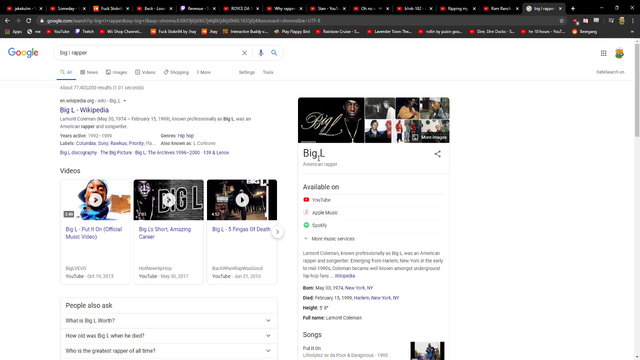Play the 5 Fingas Of Death video
The width and height of the screenshot is (640, 360).
click(x=242, y=200)
